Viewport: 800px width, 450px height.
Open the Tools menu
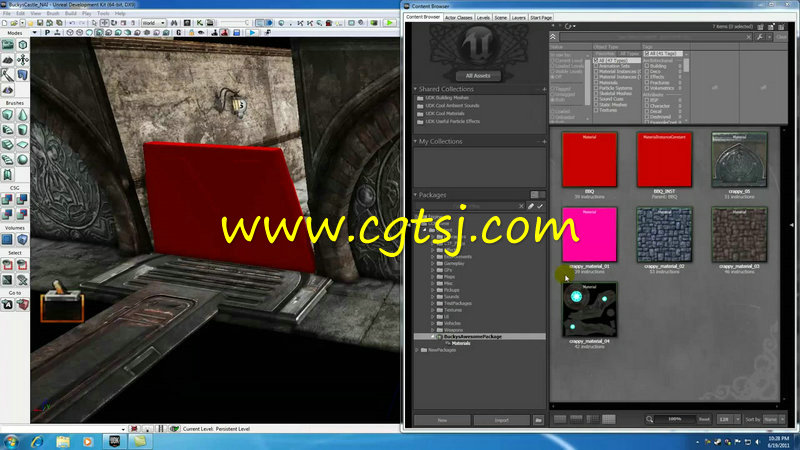point(103,13)
